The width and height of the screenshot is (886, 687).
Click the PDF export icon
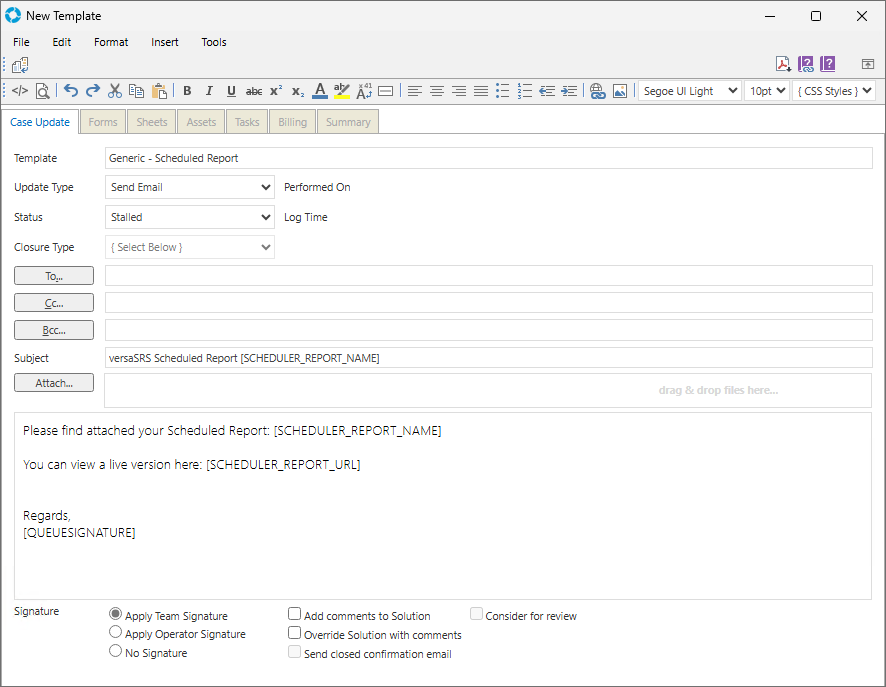pos(783,64)
